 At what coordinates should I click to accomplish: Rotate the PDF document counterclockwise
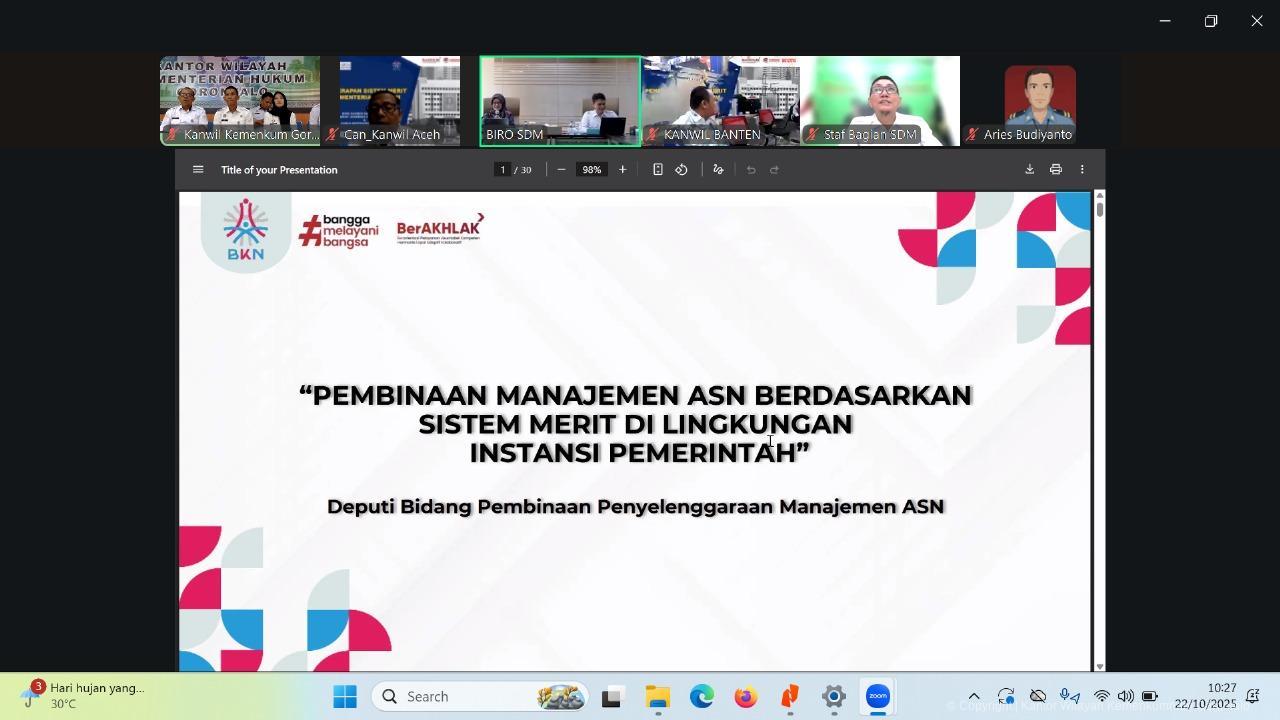[681, 170]
